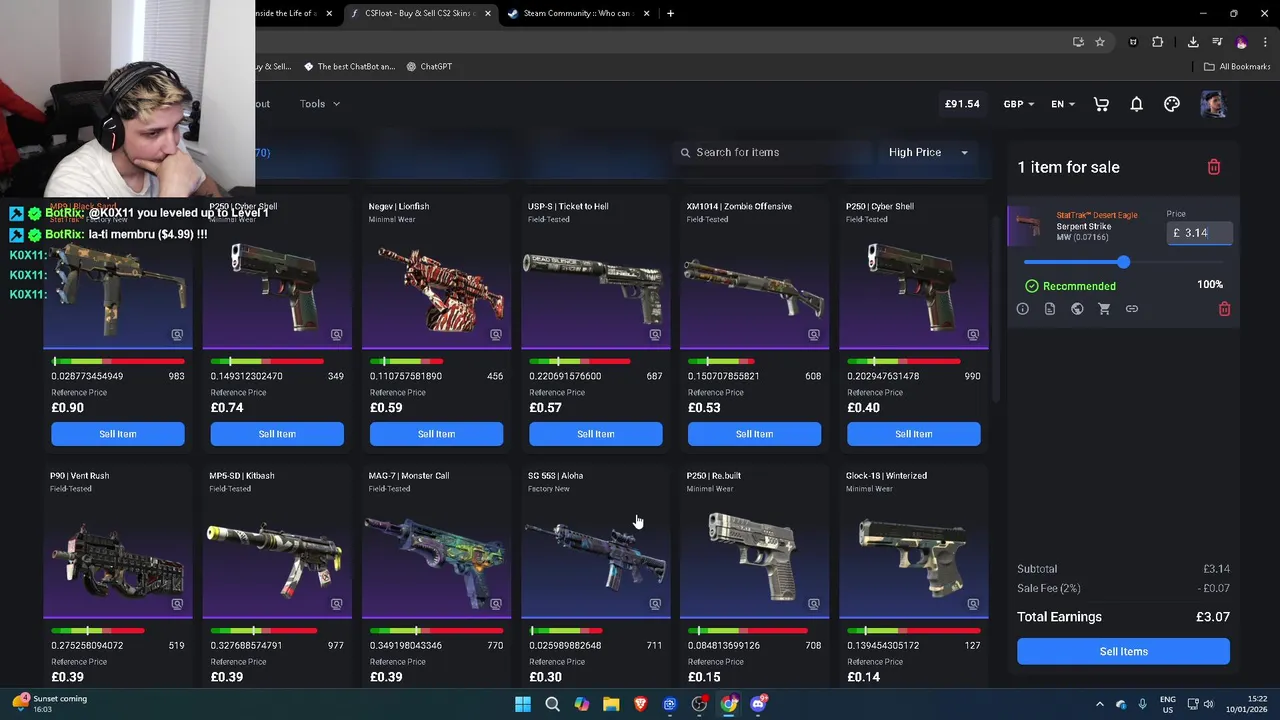Click the StatTrak Desert Eagle item name
This screenshot has width=1280, height=720.
coord(1097,215)
